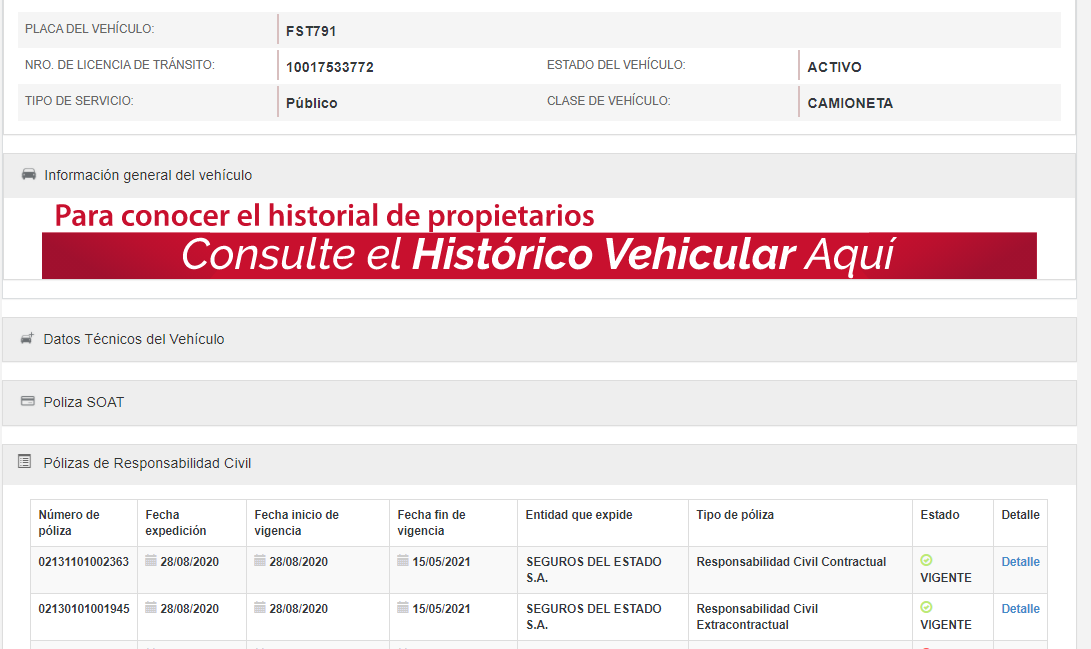Image resolution: width=1091 pixels, height=649 pixels.
Task: Click the Número de póliza column header
Action: [x=69, y=522]
